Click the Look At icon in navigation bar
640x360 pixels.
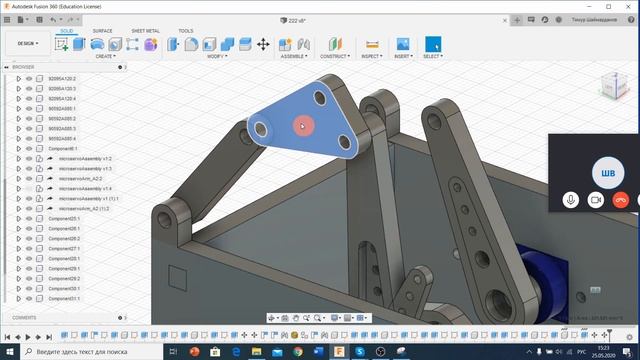pyautogui.click(x=285, y=318)
